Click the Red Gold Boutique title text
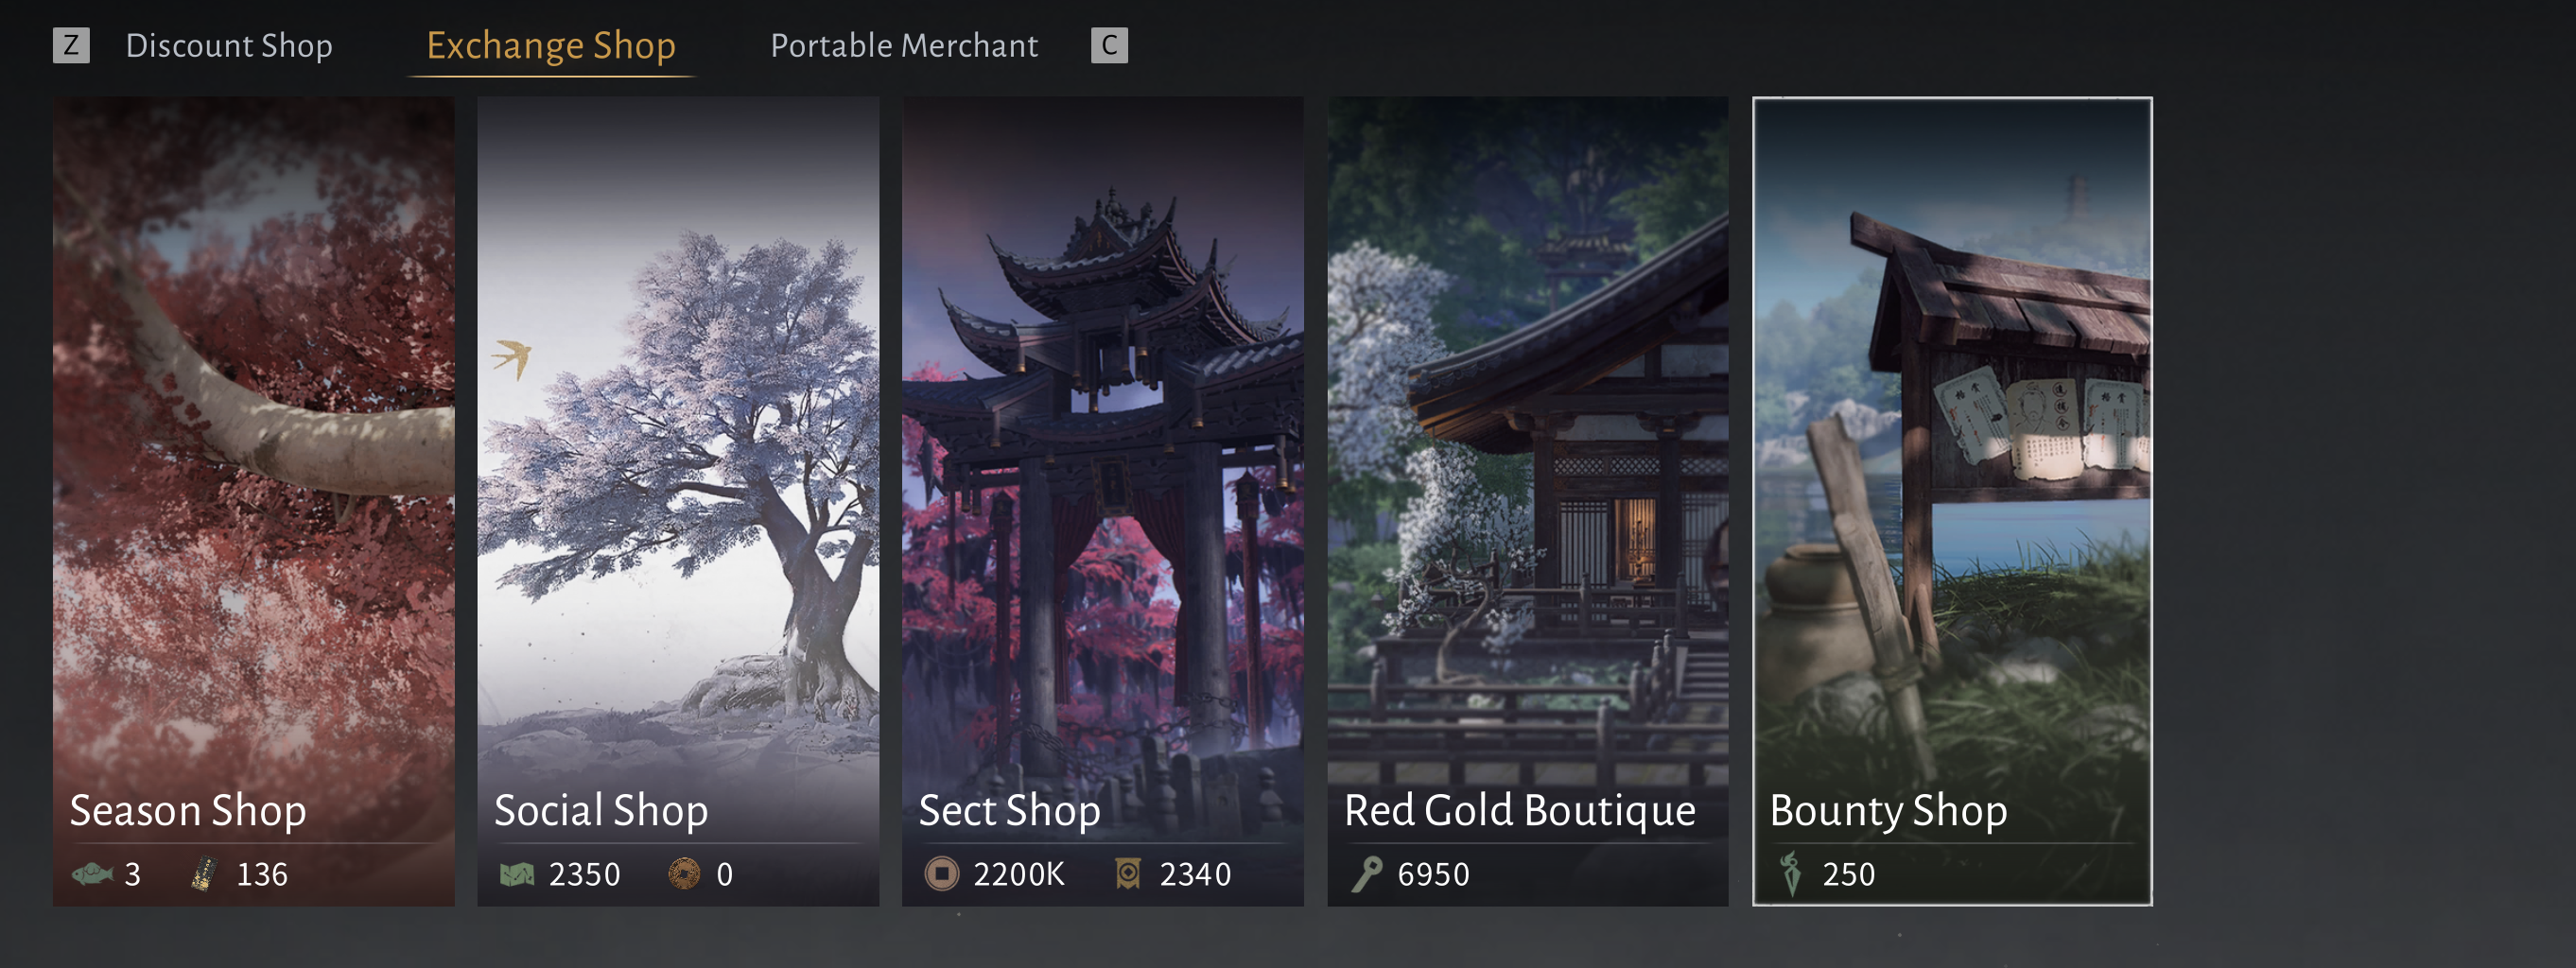The width and height of the screenshot is (2576, 968). coord(1520,811)
